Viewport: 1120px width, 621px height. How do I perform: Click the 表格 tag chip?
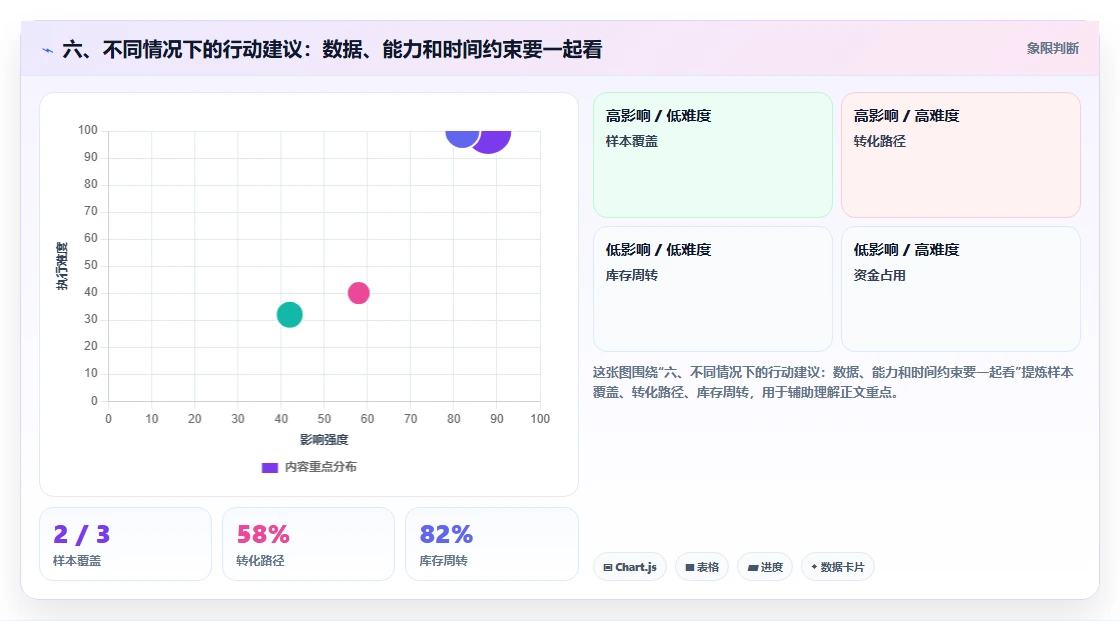[x=702, y=567]
